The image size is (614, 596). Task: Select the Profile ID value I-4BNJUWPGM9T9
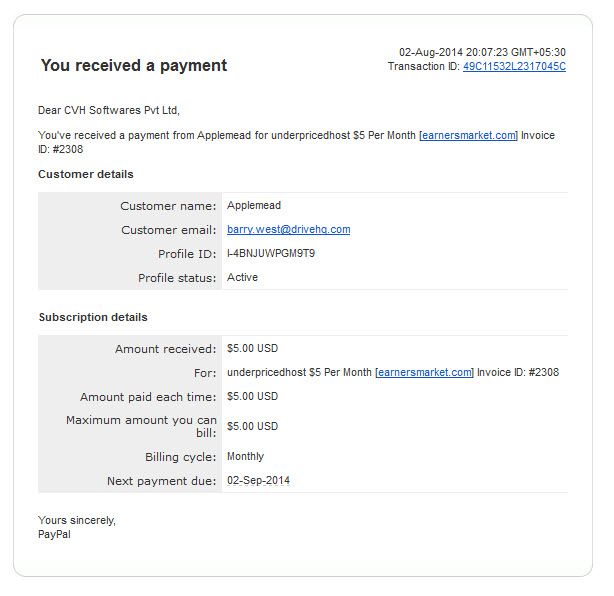click(x=271, y=253)
